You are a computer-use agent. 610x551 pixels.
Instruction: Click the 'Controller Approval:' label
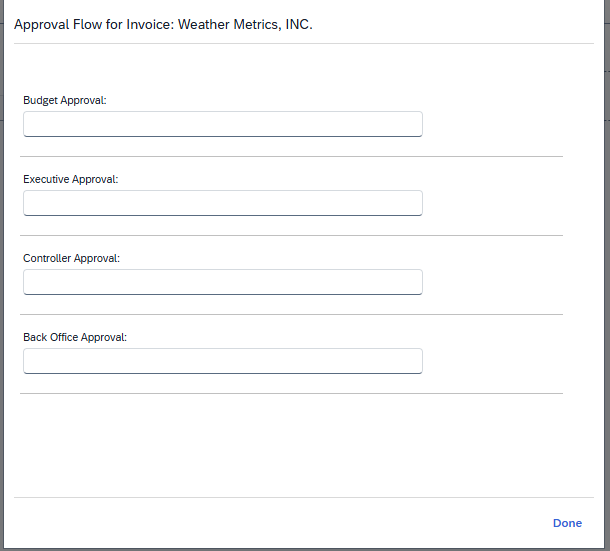click(x=72, y=258)
